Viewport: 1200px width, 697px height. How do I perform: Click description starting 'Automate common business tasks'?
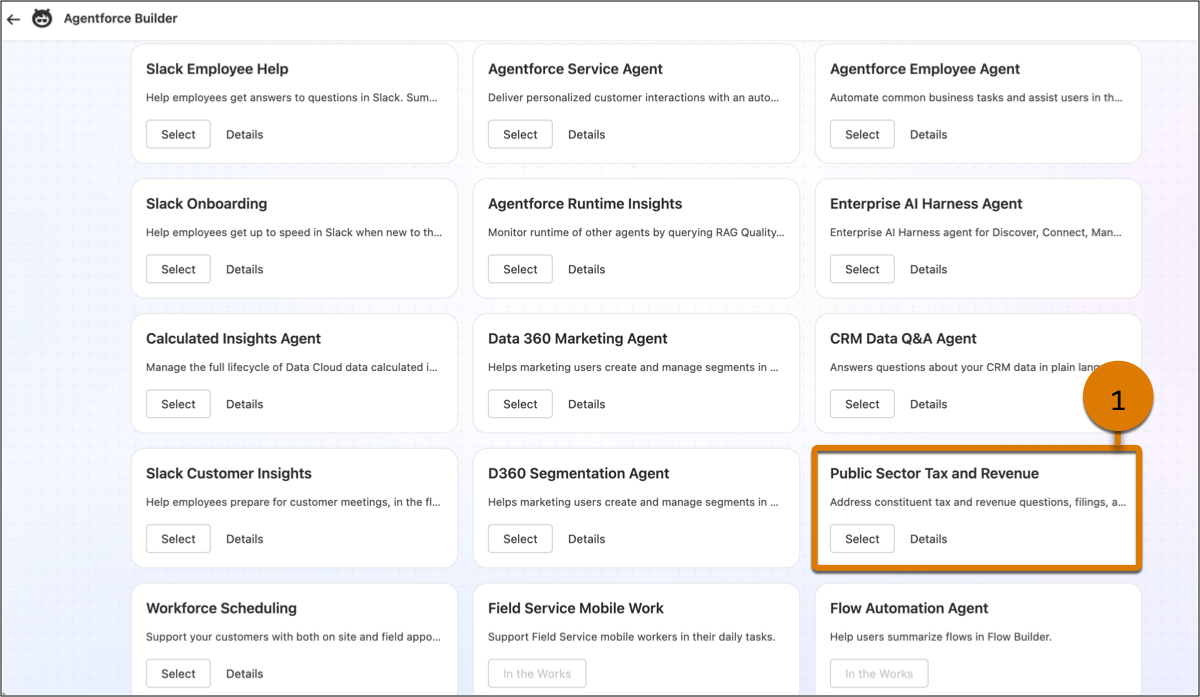tap(975, 98)
